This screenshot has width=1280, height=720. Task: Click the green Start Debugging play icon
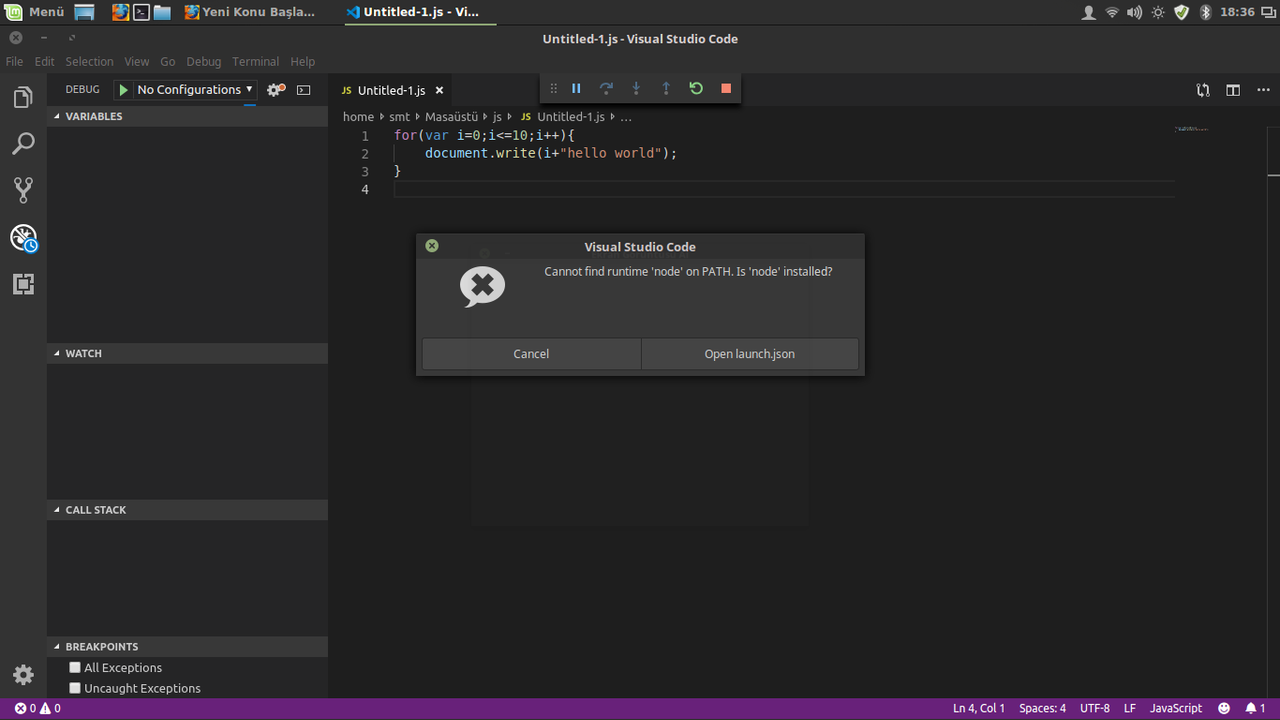(123, 90)
